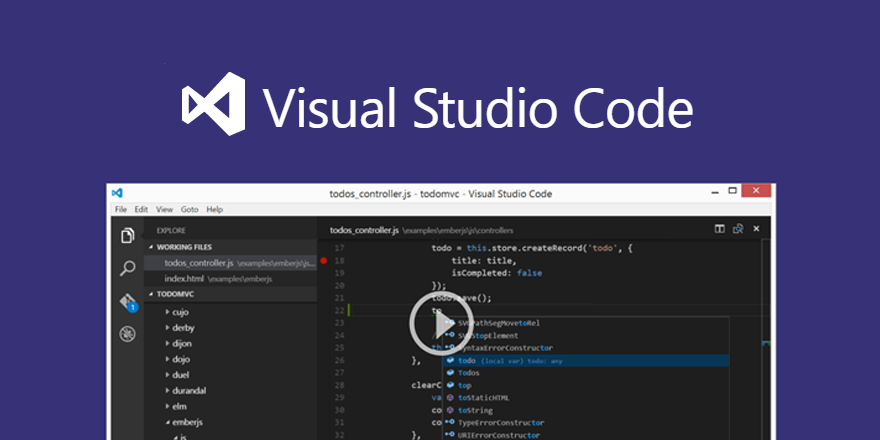Minimize the Visual Studio Code window
880x440 pixels.
pos(715,191)
